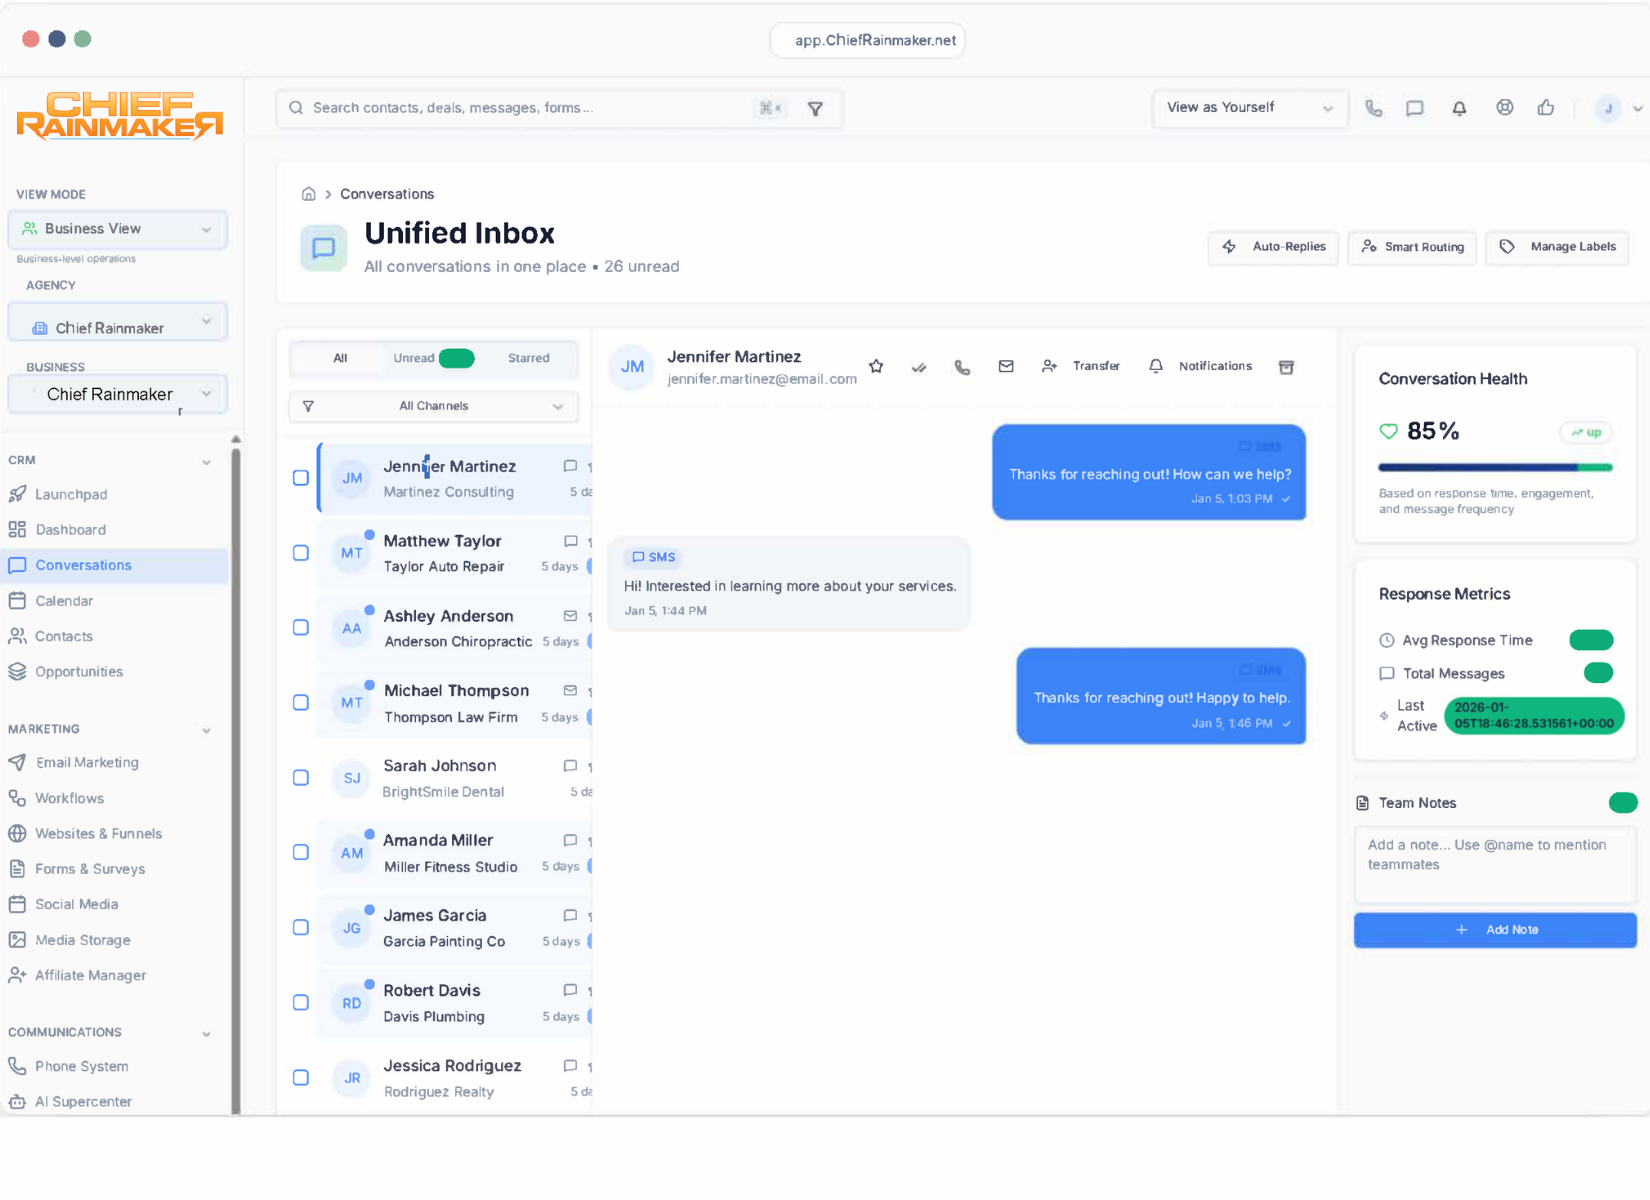Email Jennifer Martinez via envelope icon
Screen dimensions: 1650x1200
[x=1006, y=366]
